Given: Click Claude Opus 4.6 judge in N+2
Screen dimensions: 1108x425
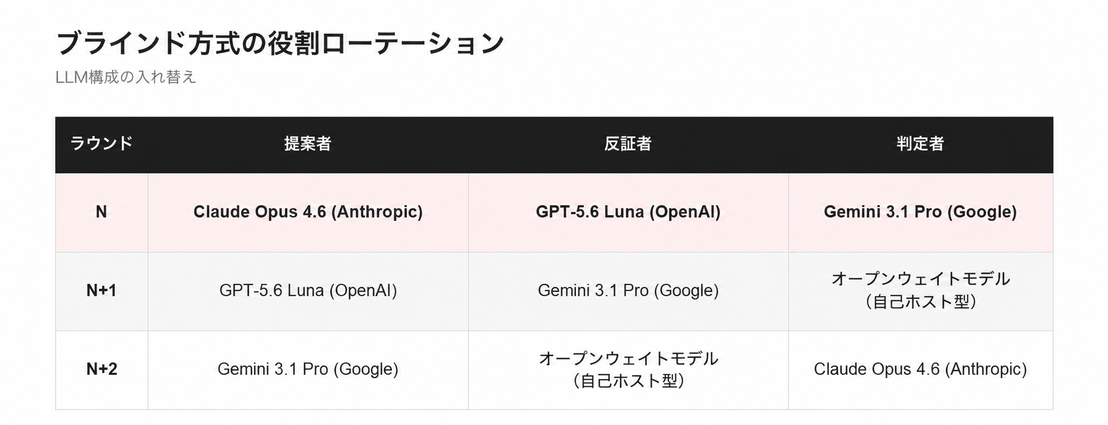Looking at the screenshot, I should pyautogui.click(x=920, y=369).
